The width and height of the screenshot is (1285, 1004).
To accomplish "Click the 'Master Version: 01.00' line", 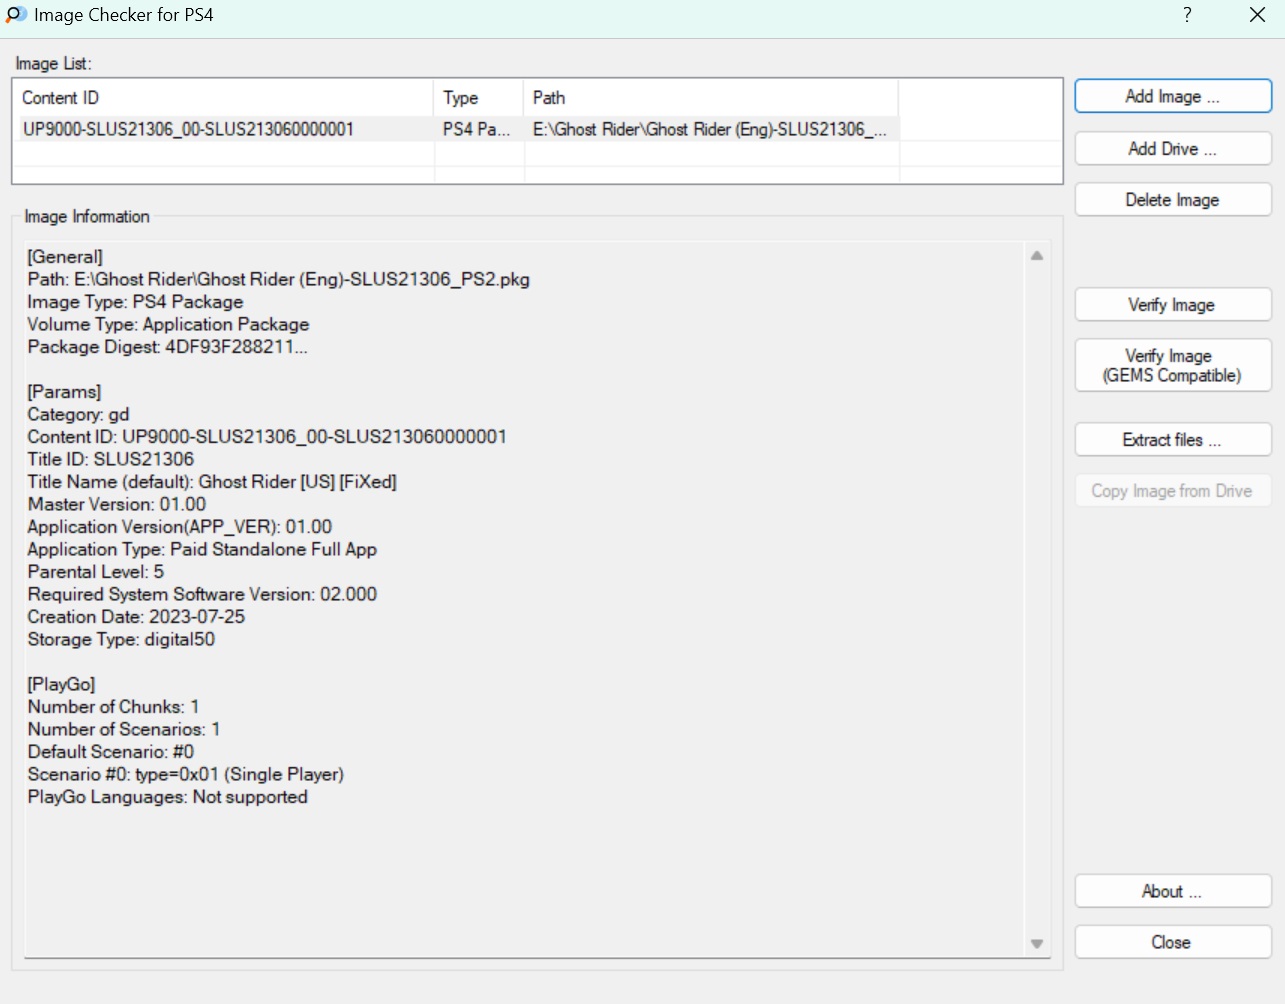I will click(x=117, y=504).
